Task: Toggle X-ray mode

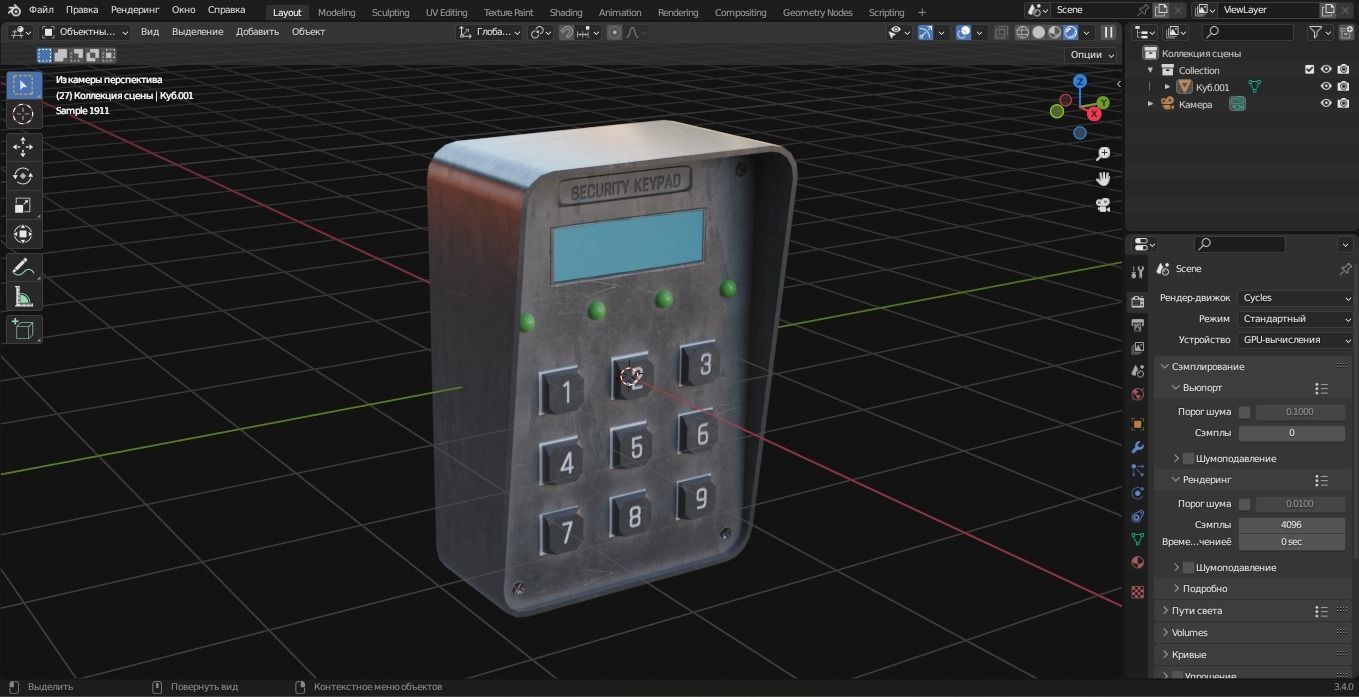Action: pos(1001,32)
